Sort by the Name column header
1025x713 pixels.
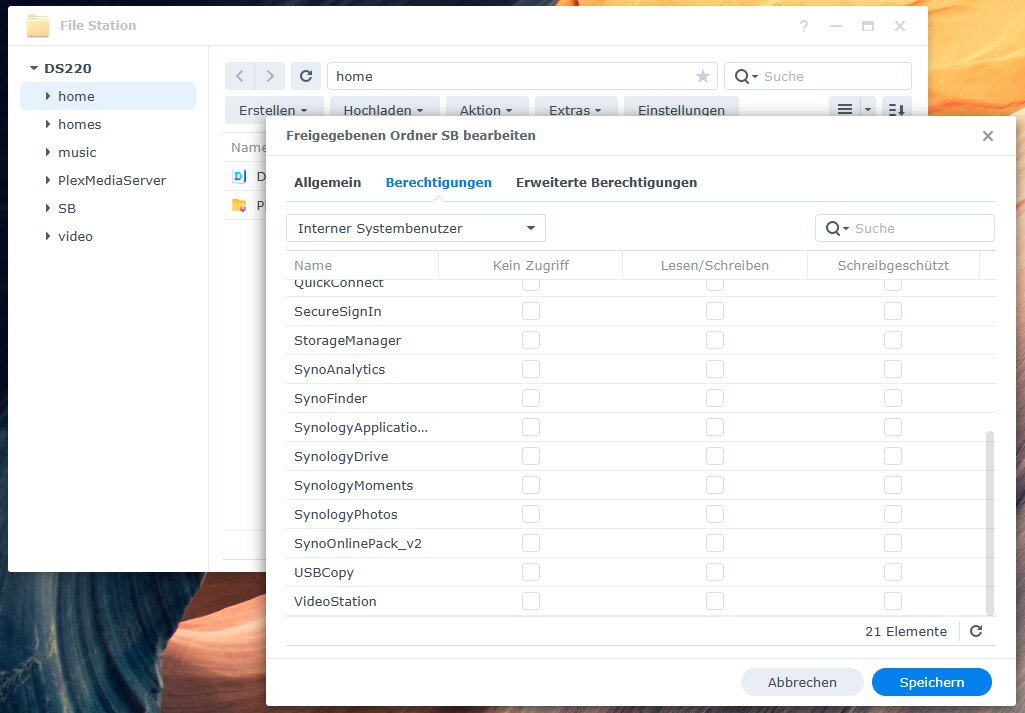click(362, 265)
